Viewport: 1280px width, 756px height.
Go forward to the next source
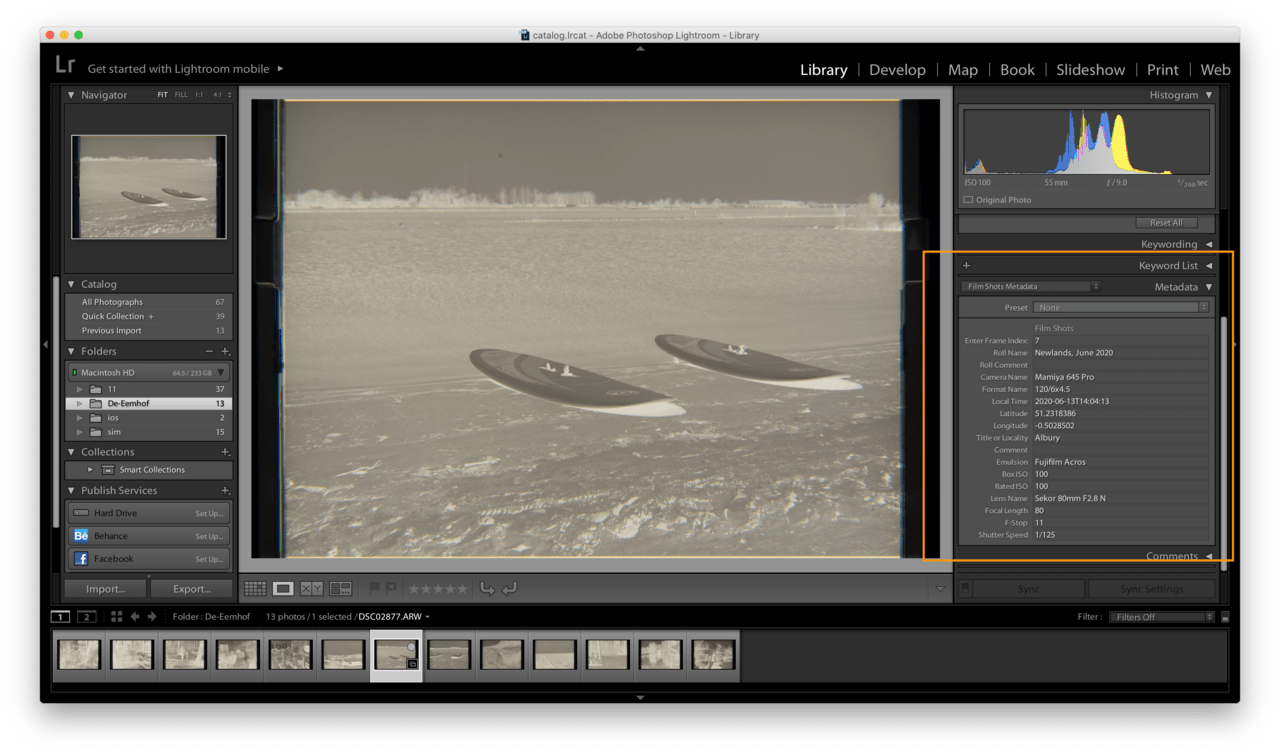click(x=152, y=617)
